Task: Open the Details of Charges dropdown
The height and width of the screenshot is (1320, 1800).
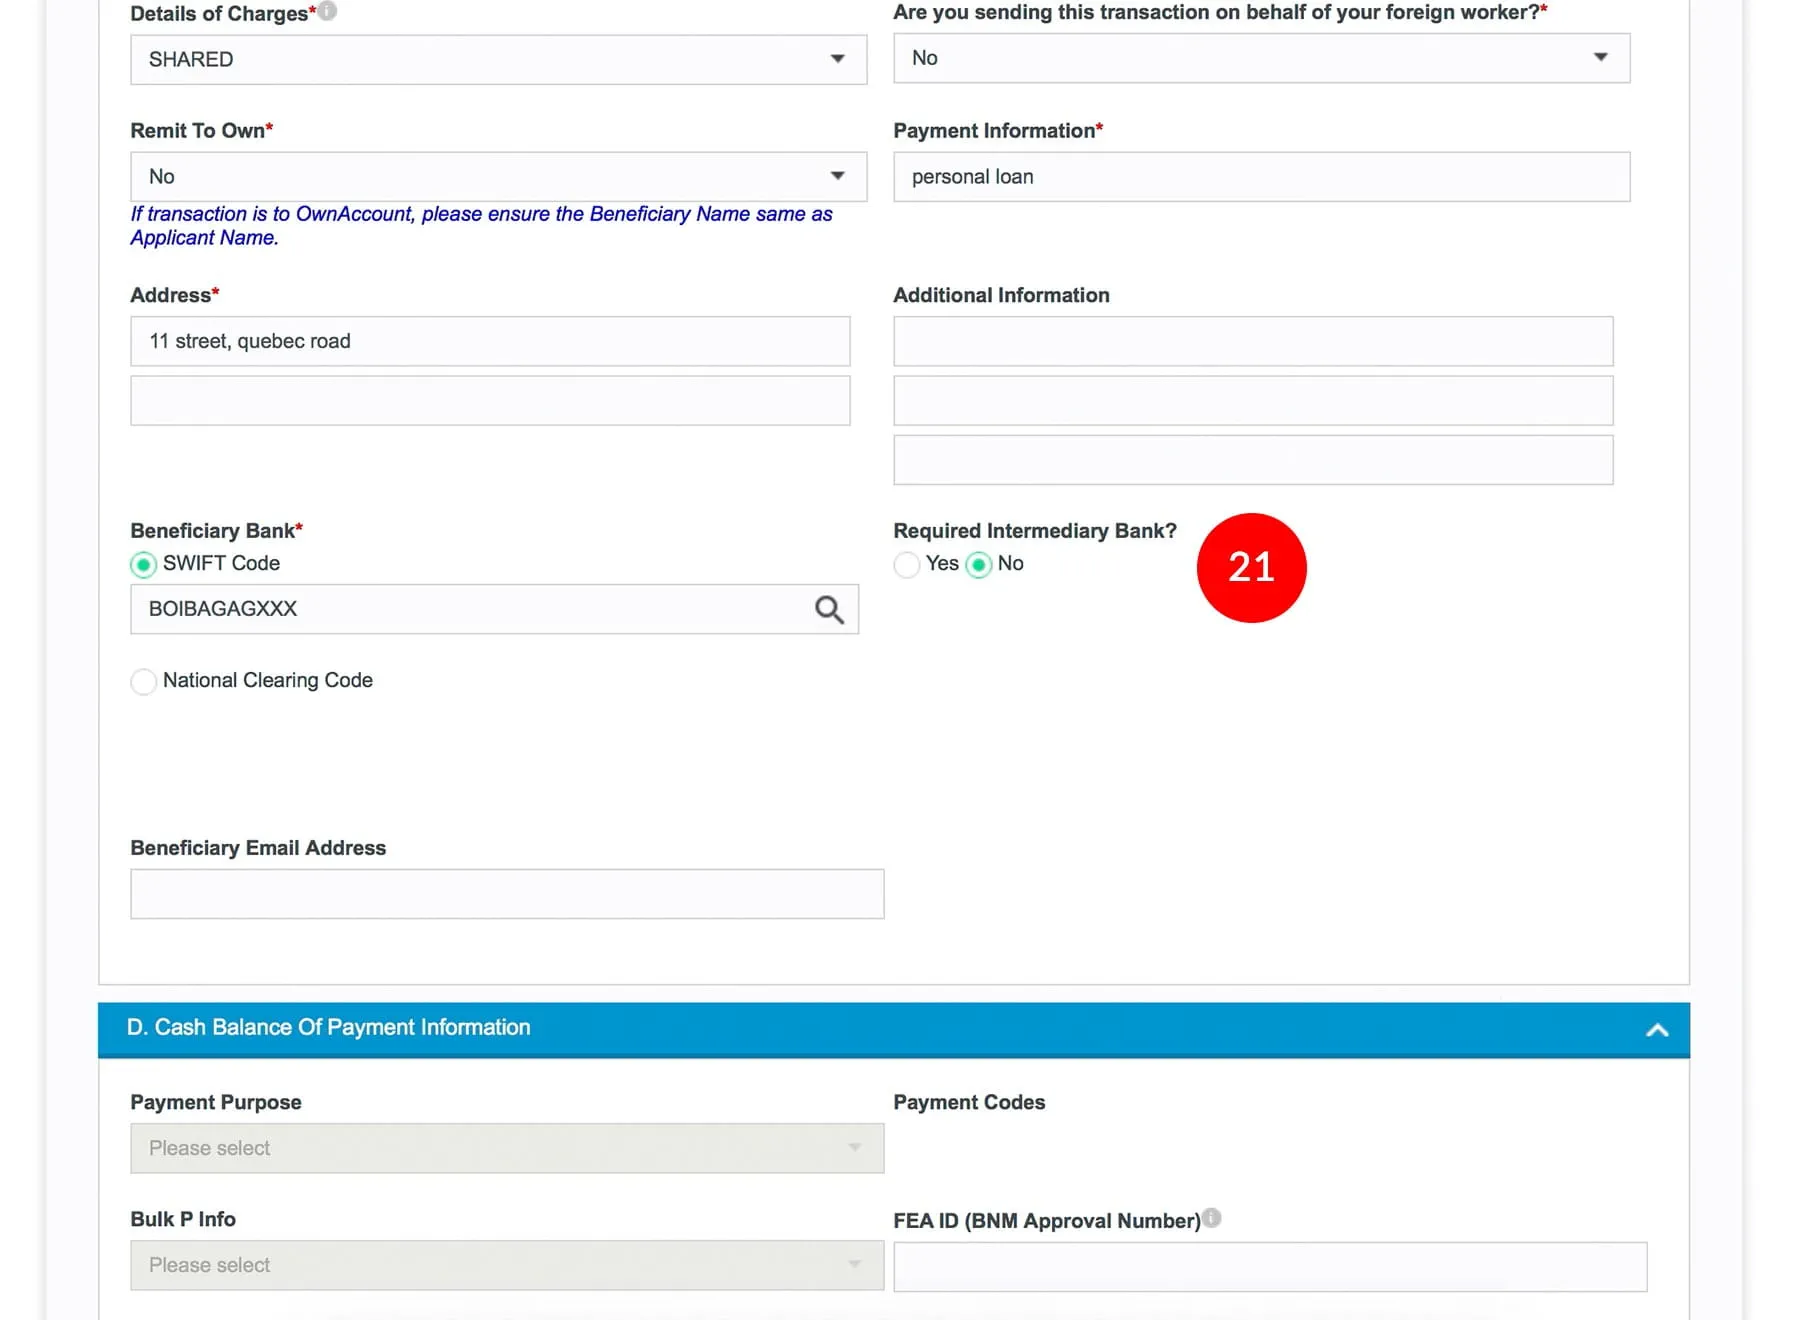Action: pos(498,59)
